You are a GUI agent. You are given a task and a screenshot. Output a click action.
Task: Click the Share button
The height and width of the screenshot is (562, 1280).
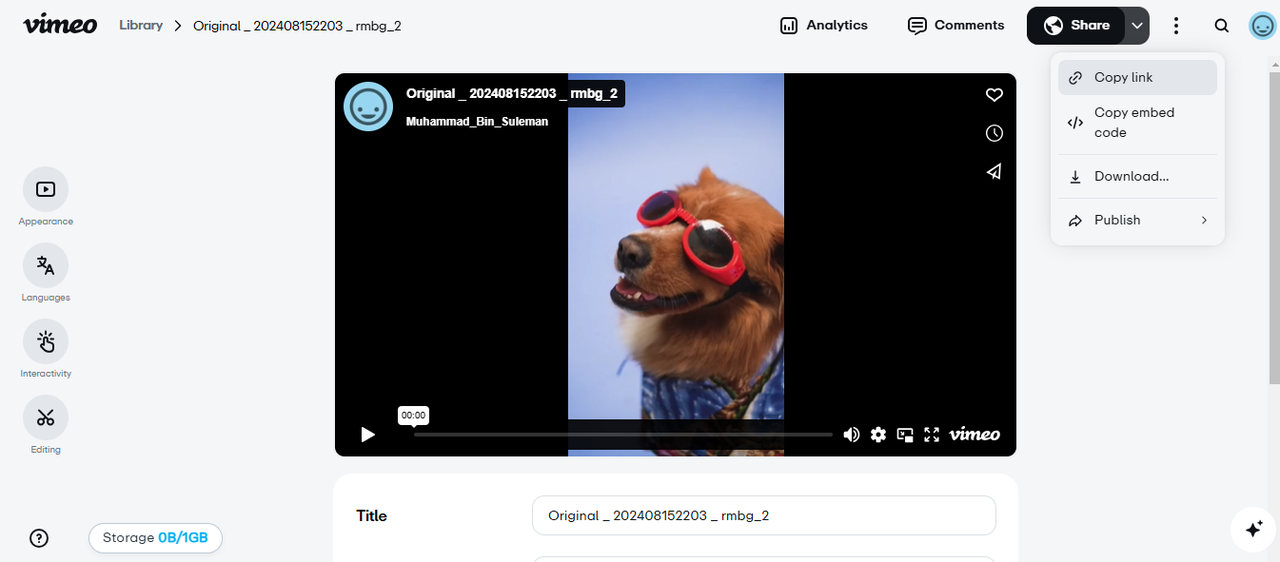pyautogui.click(x=1076, y=26)
